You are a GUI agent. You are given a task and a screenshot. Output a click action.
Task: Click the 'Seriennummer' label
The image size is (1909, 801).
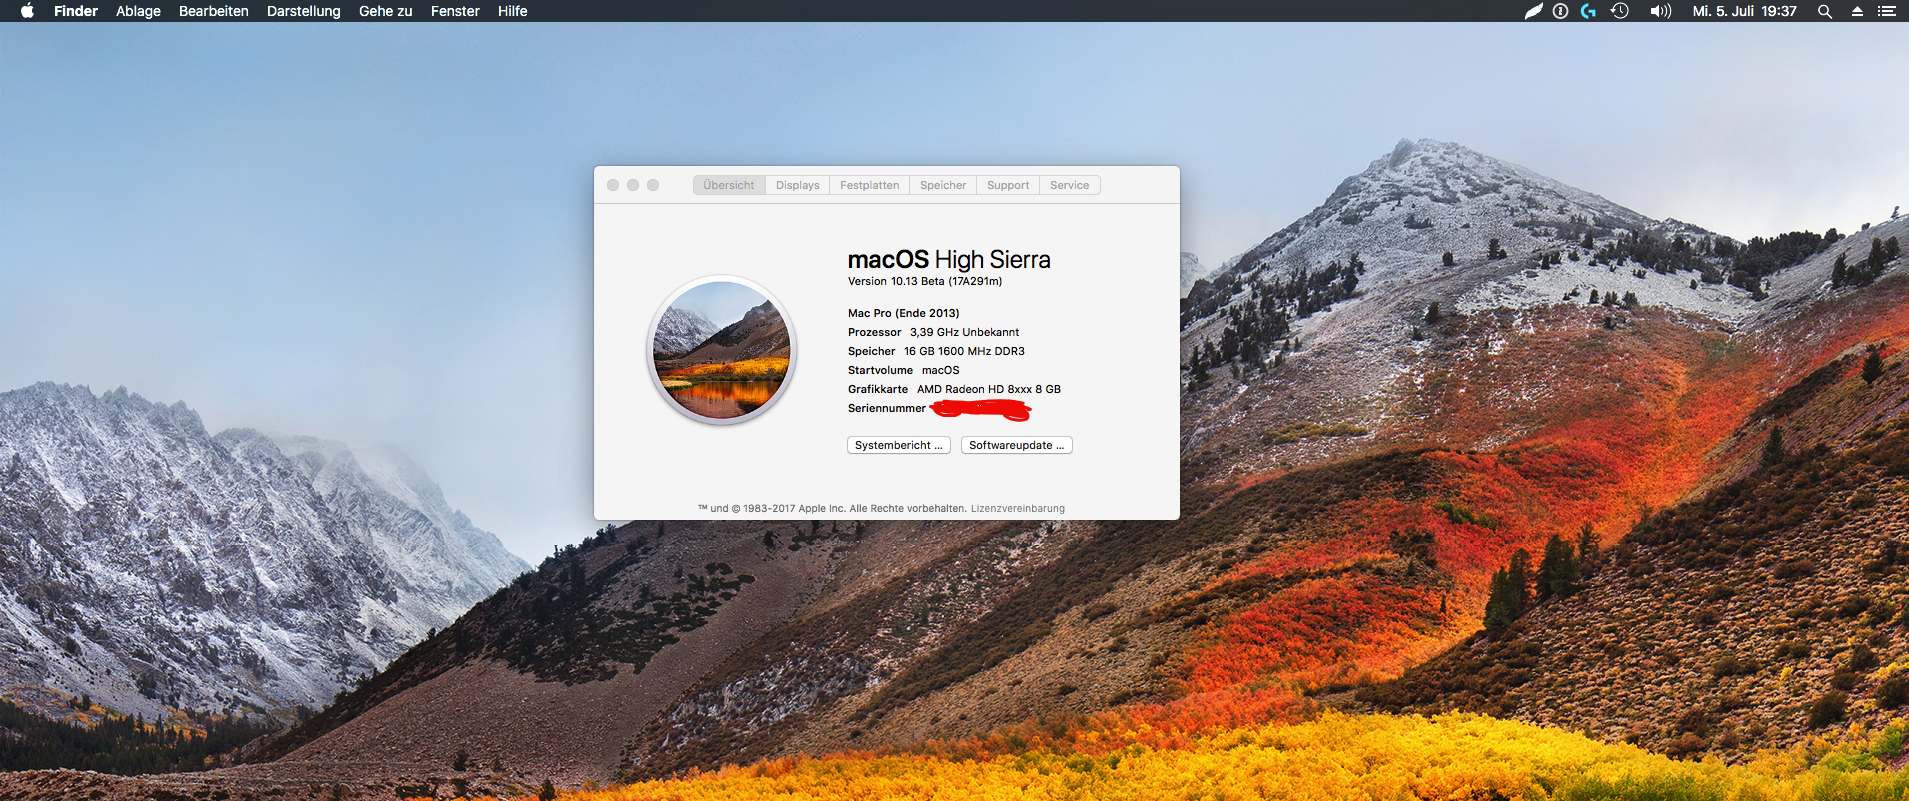pyautogui.click(x=887, y=408)
